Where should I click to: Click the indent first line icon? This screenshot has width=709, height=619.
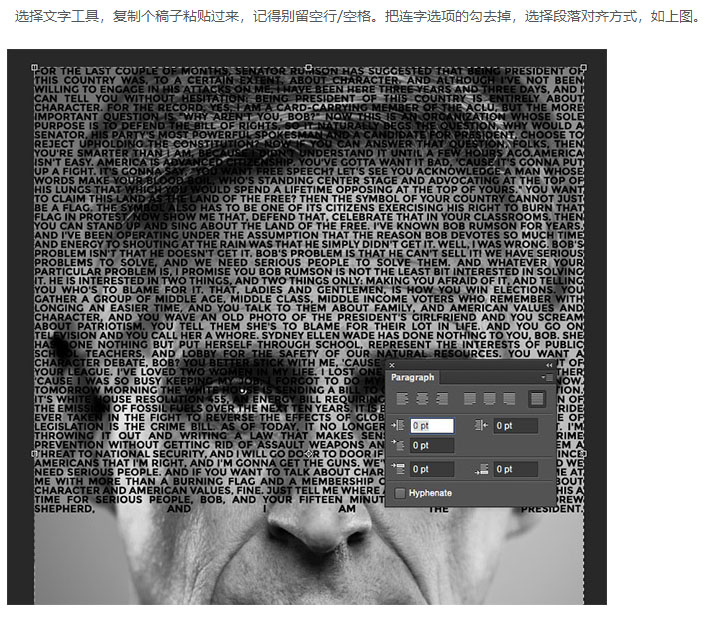pyautogui.click(x=400, y=445)
